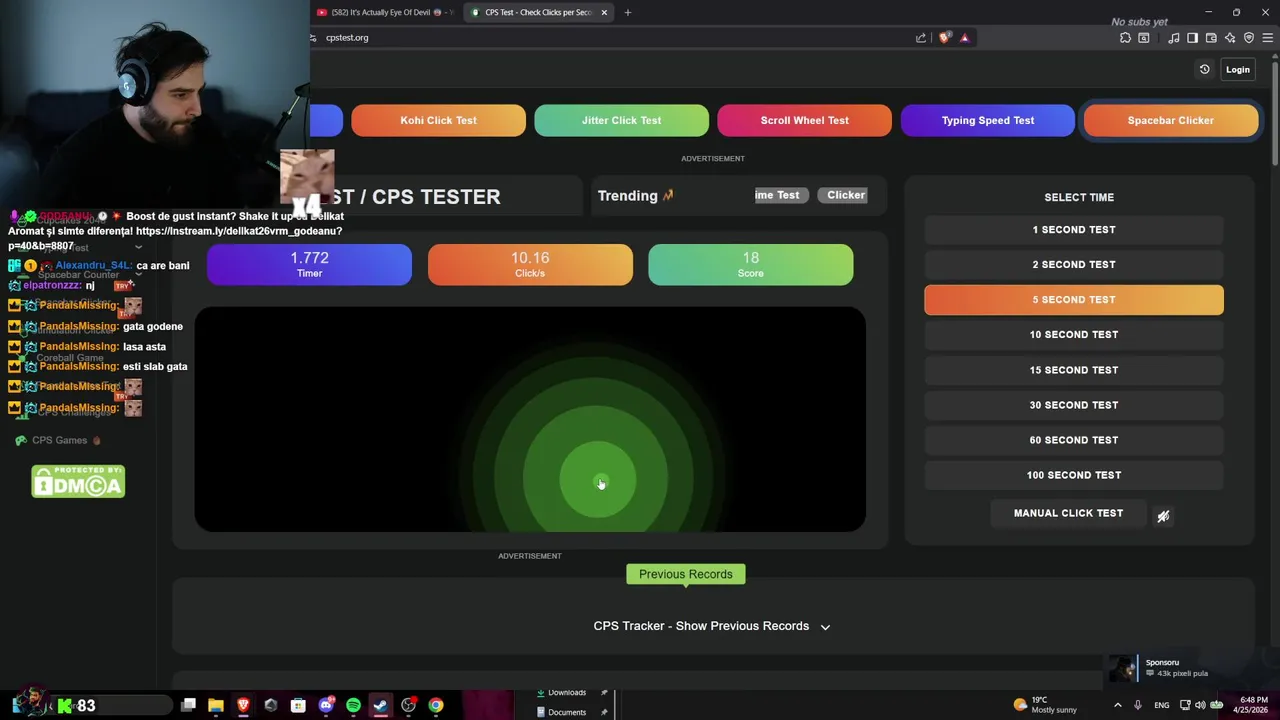Open Spotify from the taskbar
1280x720 pixels.
pos(353,706)
